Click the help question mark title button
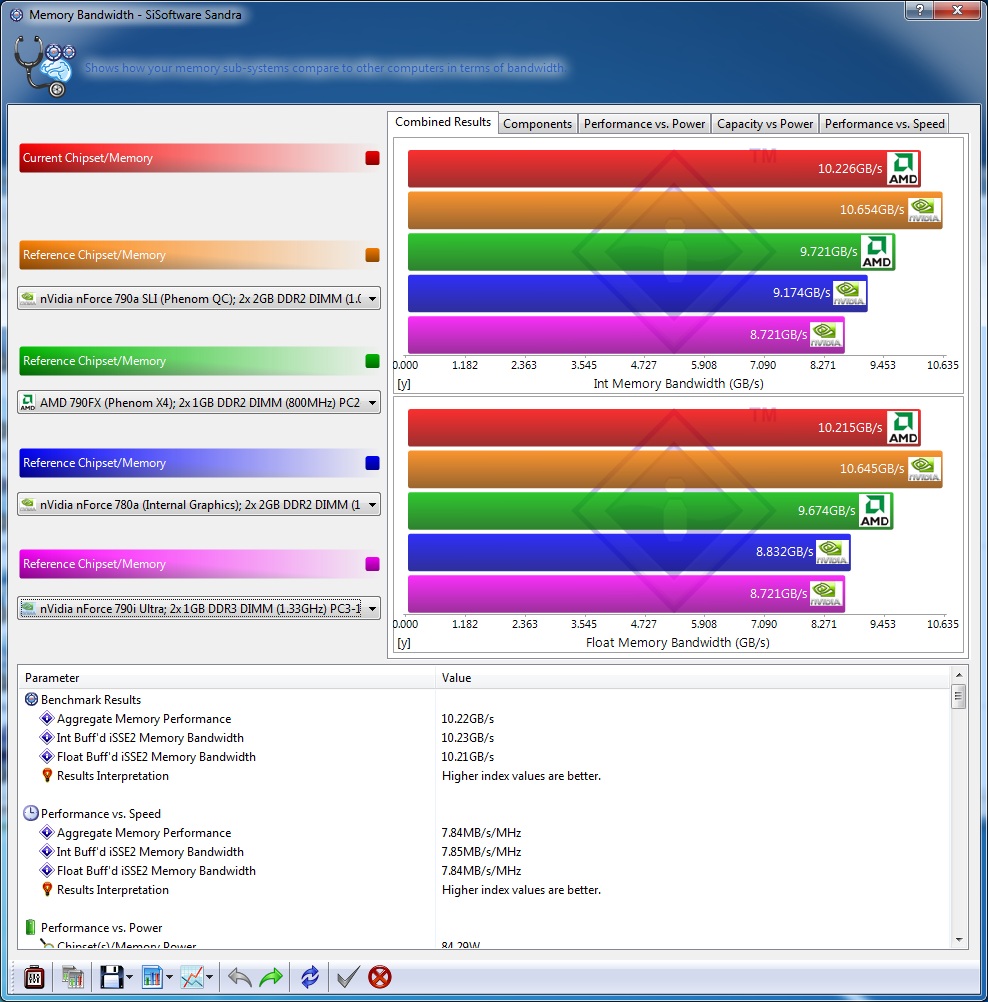This screenshot has height=1002, width=988. tap(919, 10)
